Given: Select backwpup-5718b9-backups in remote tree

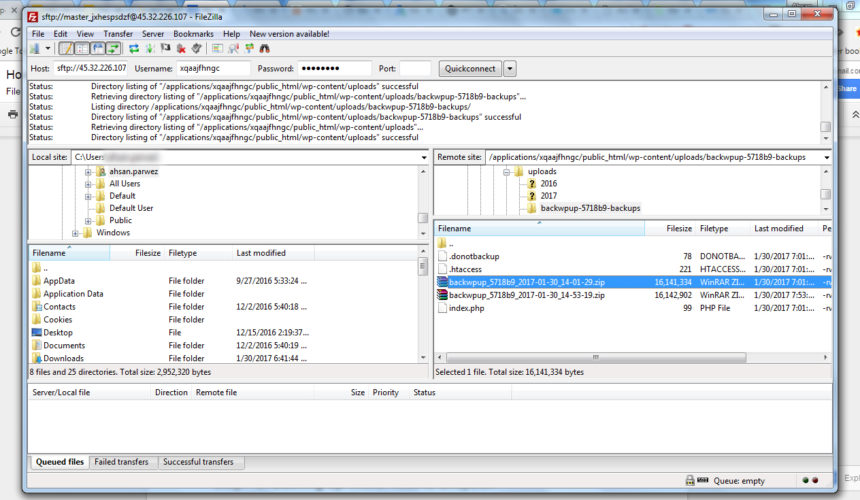Looking at the screenshot, I should [x=590, y=208].
